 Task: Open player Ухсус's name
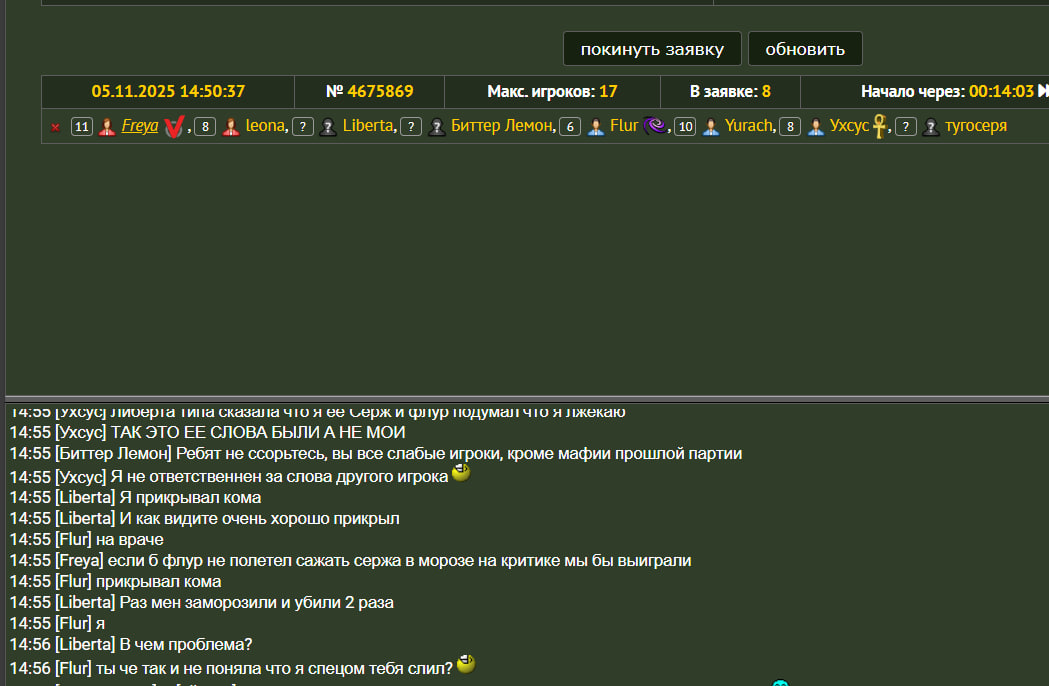[x=849, y=126]
